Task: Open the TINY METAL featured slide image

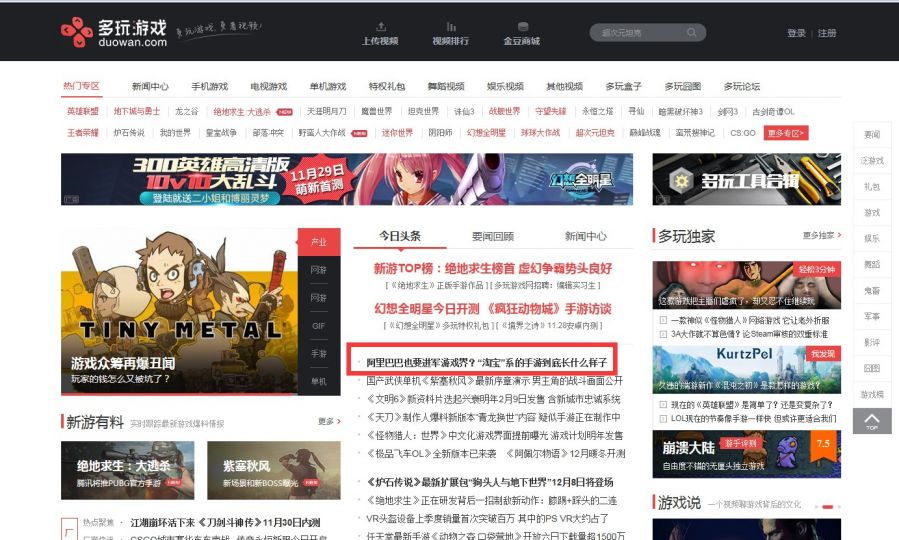Action: pyautogui.click(x=179, y=311)
